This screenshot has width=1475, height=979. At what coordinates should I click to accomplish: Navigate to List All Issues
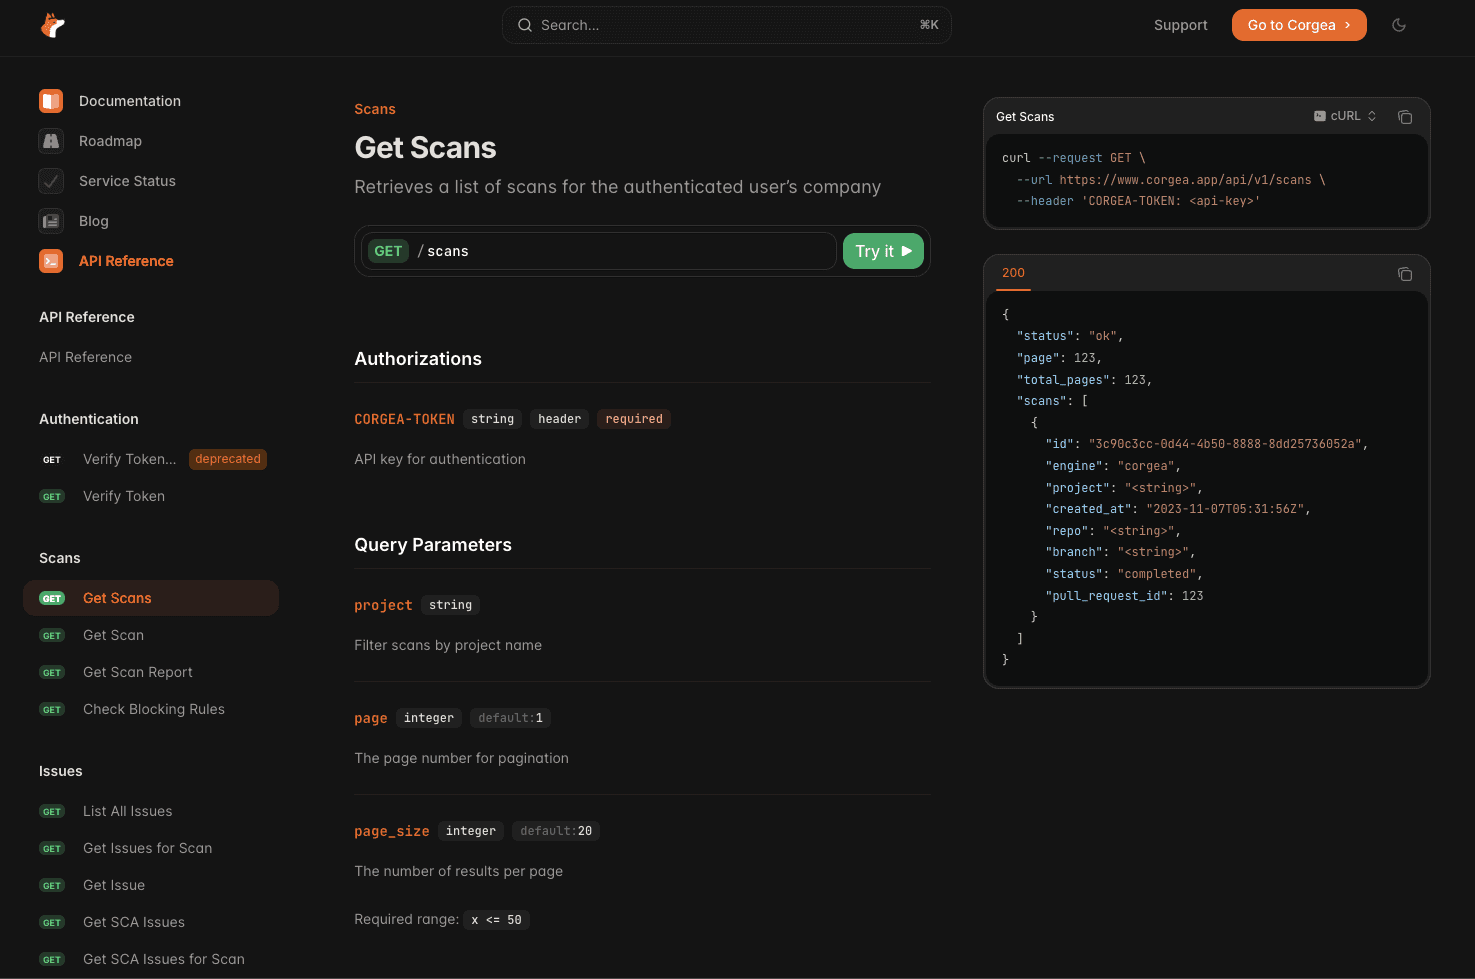click(128, 811)
